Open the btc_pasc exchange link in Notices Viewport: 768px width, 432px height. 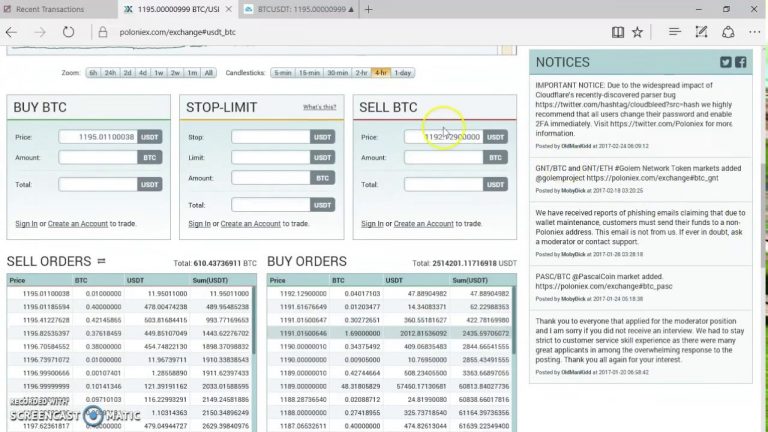coord(604,287)
